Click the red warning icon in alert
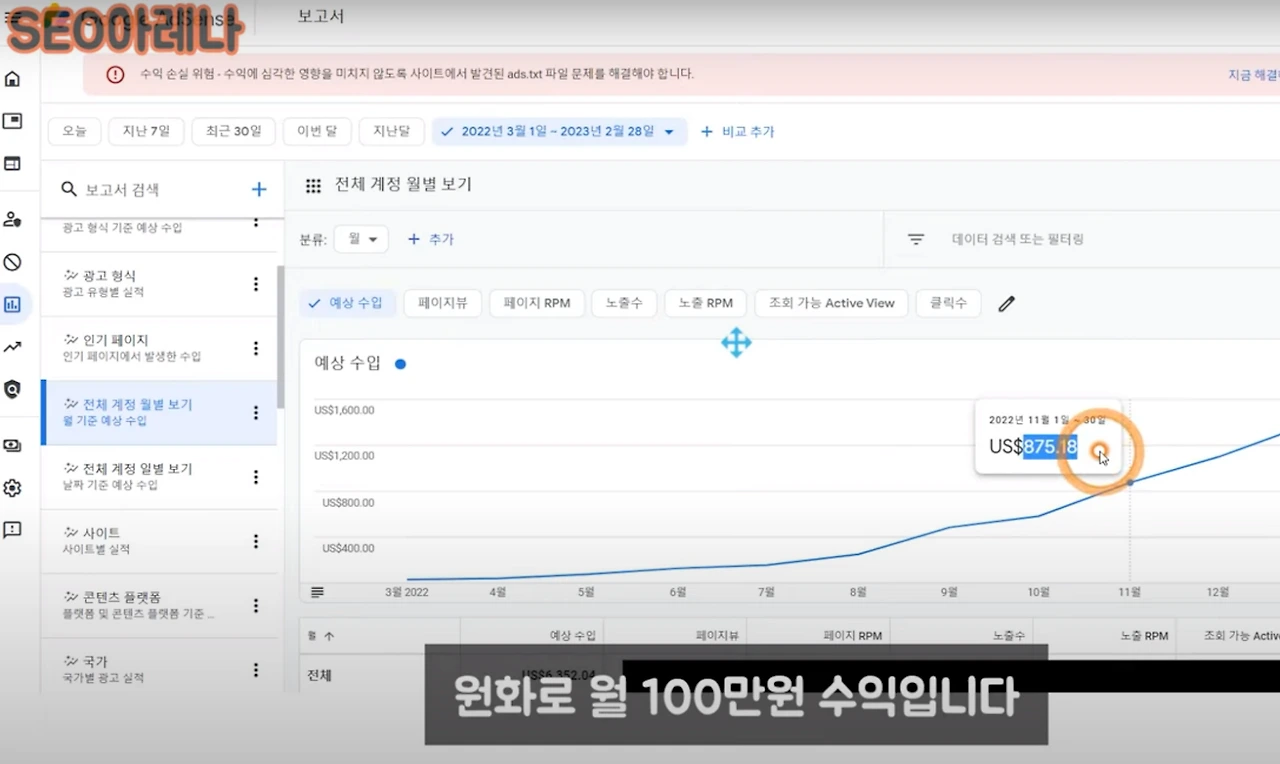The image size is (1280, 764). tap(116, 74)
